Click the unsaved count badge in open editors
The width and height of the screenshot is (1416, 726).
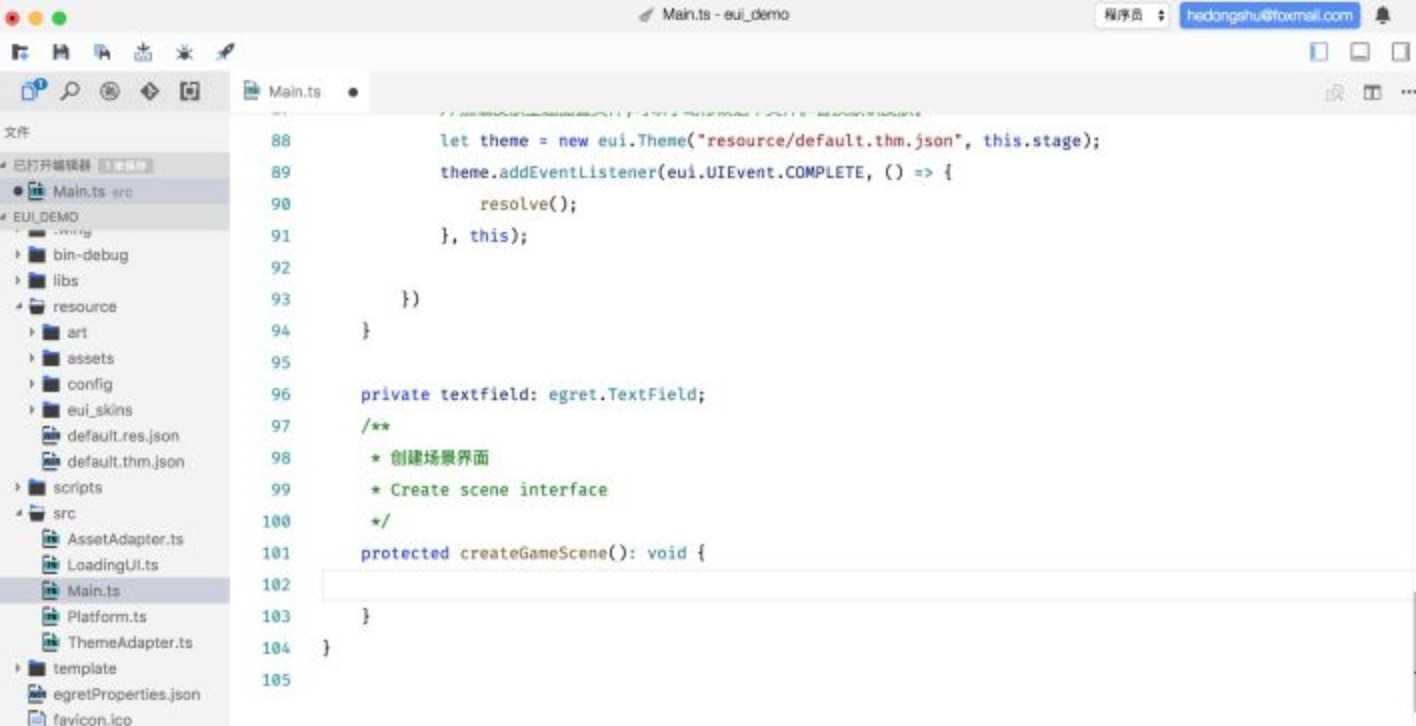tap(125, 165)
